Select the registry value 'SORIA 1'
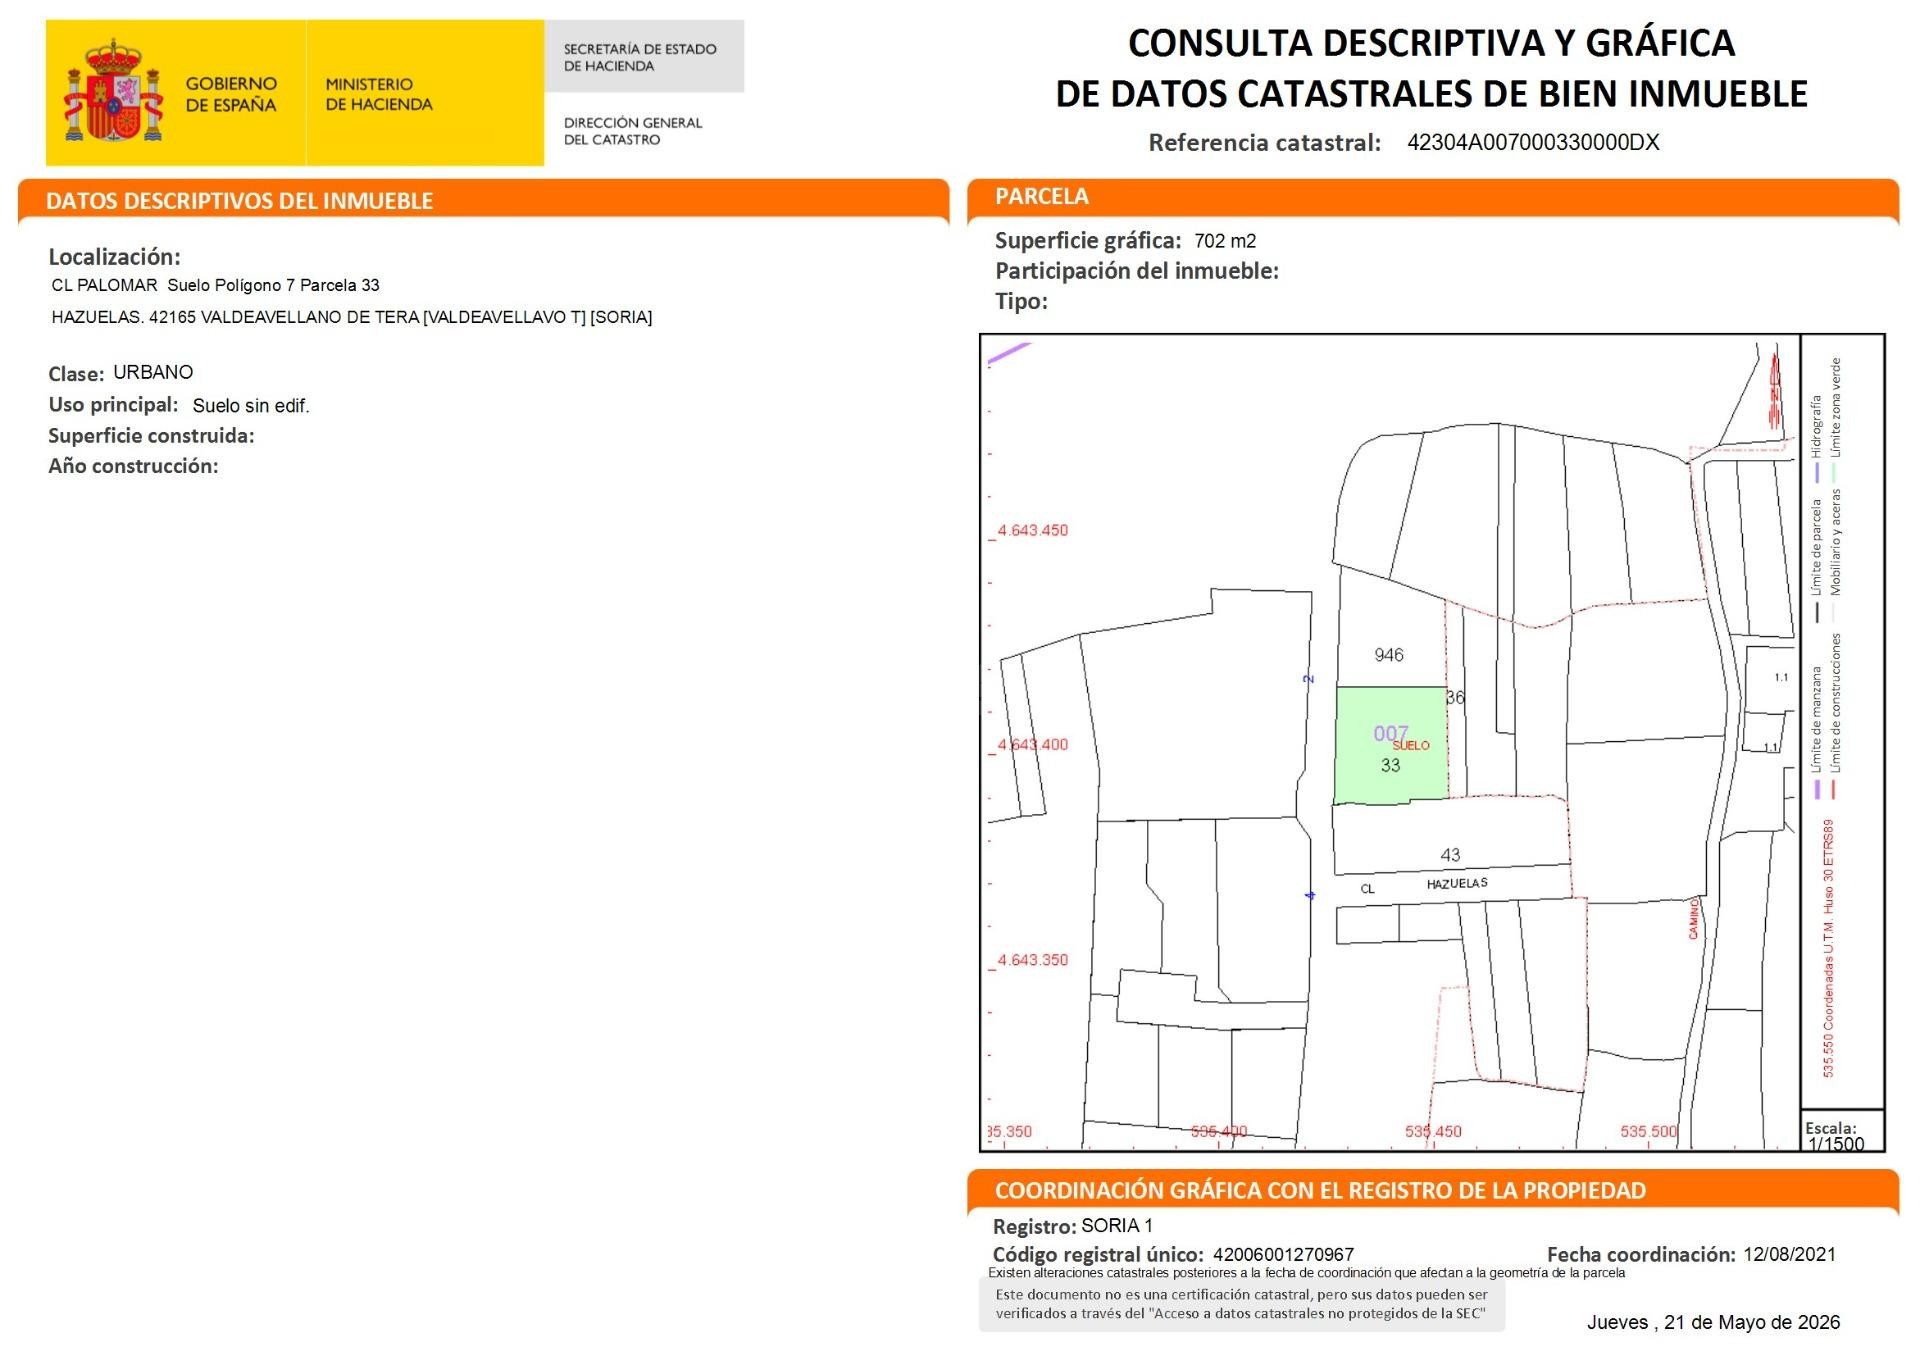 click(x=1117, y=1226)
